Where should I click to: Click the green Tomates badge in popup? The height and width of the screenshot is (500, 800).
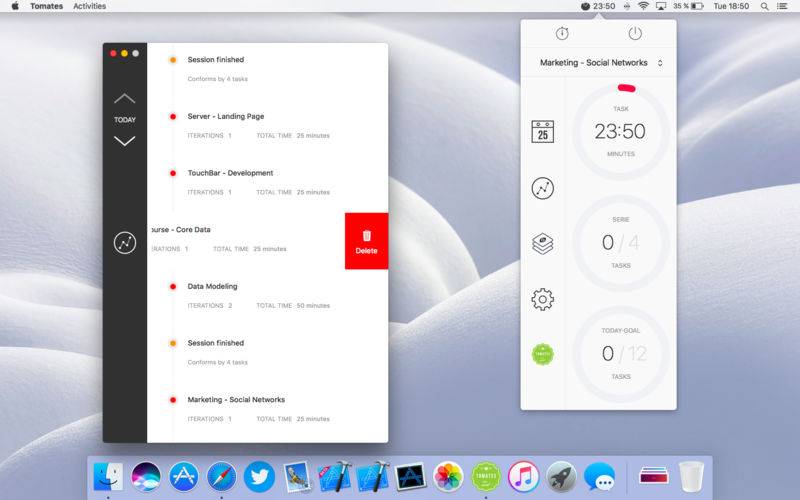542,354
